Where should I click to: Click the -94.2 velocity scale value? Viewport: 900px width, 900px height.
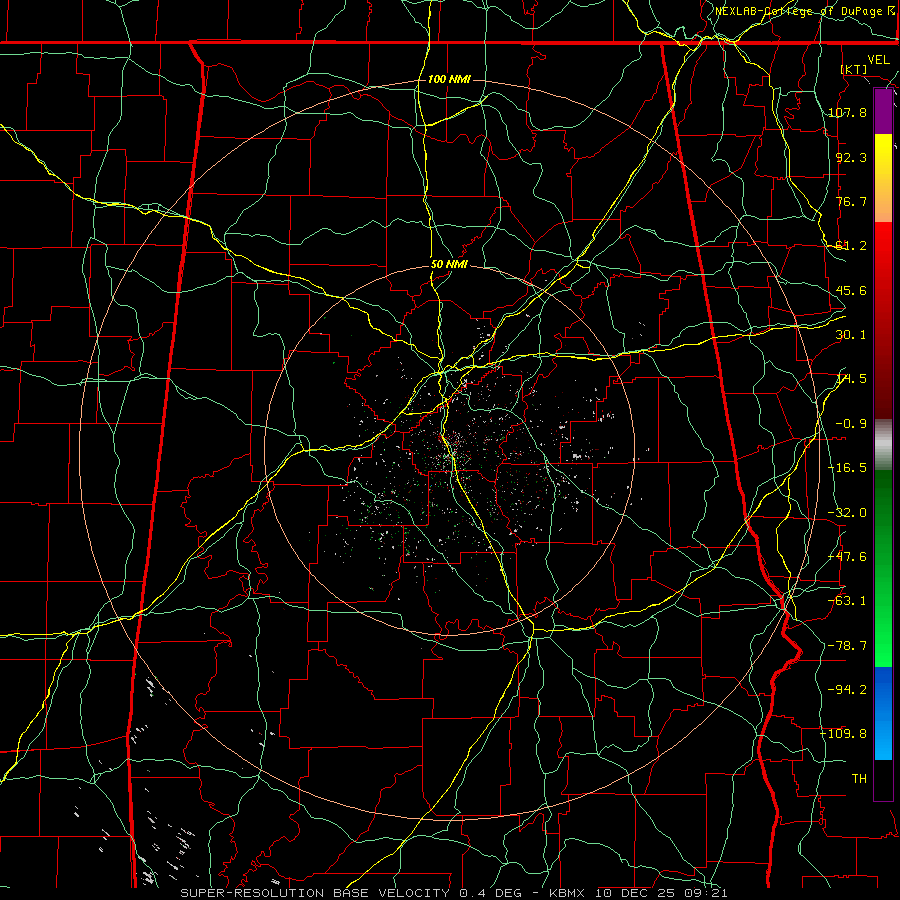(848, 690)
